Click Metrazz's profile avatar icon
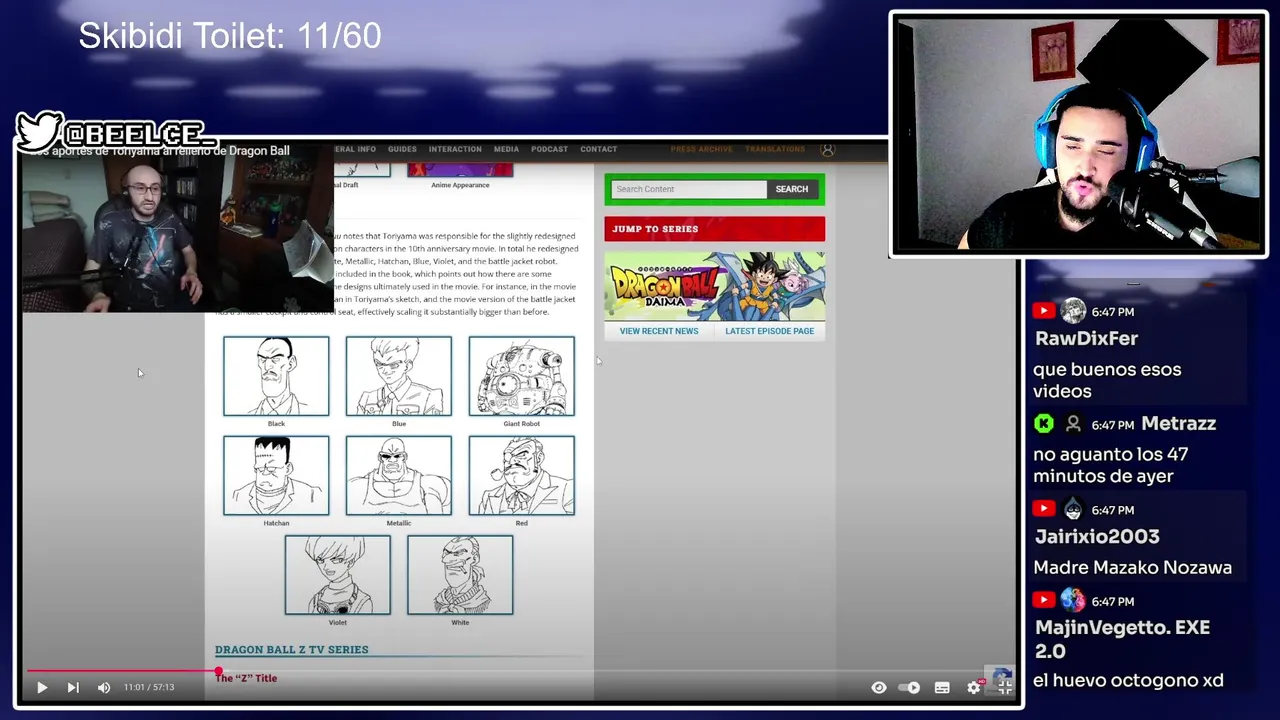This screenshot has height=720, width=1280. pos(1073,424)
